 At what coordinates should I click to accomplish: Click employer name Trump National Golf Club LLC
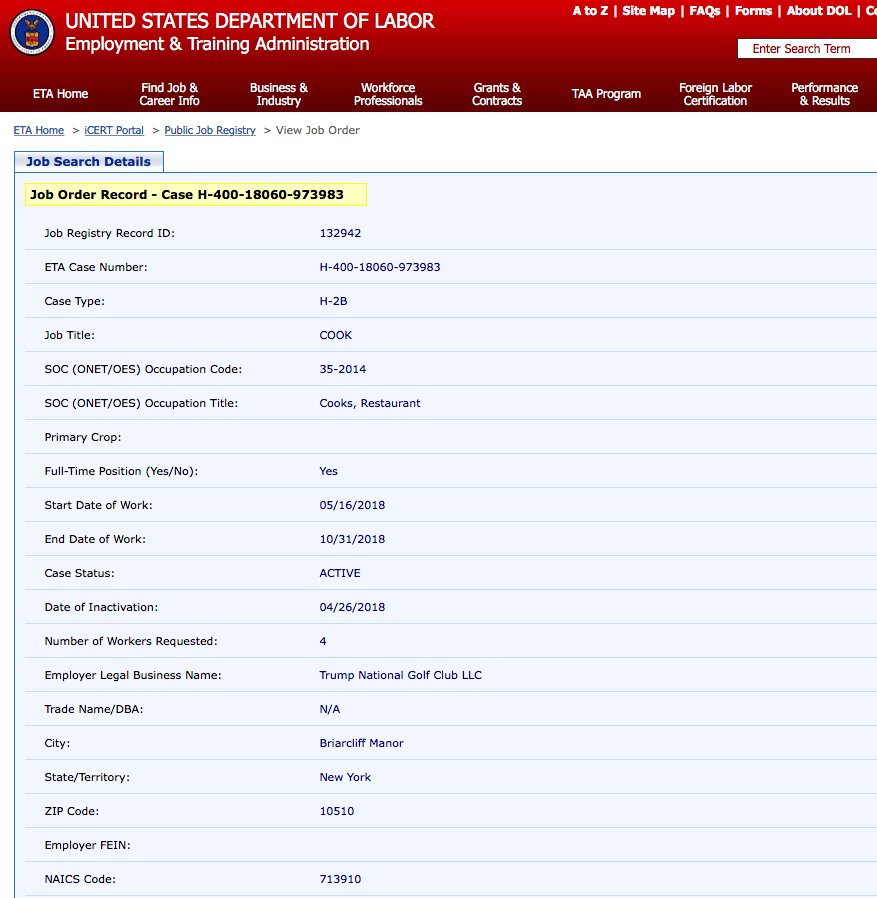[x=400, y=675]
